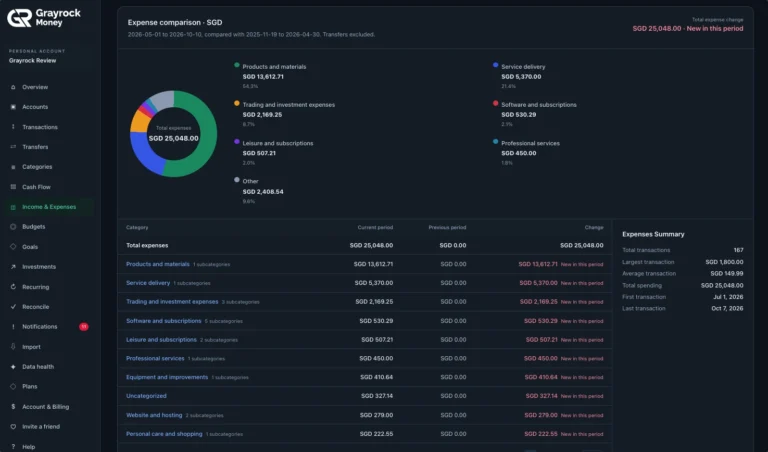Click the Cash Flow icon

[13, 187]
